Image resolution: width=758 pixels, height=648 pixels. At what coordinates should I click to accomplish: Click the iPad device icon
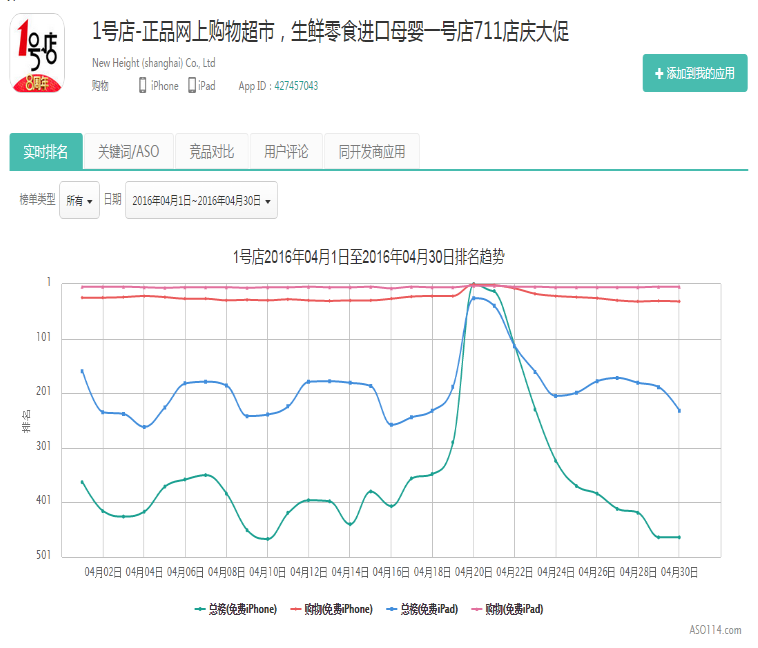pyautogui.click(x=192, y=85)
